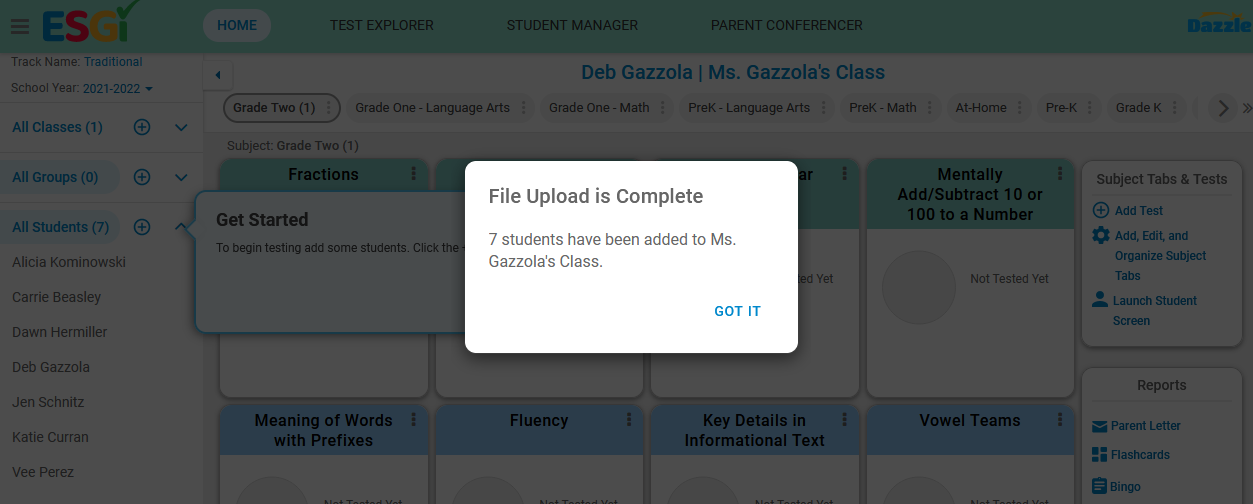The width and height of the screenshot is (1253, 504).
Task: Add a student with plus icon
Action: 142,227
